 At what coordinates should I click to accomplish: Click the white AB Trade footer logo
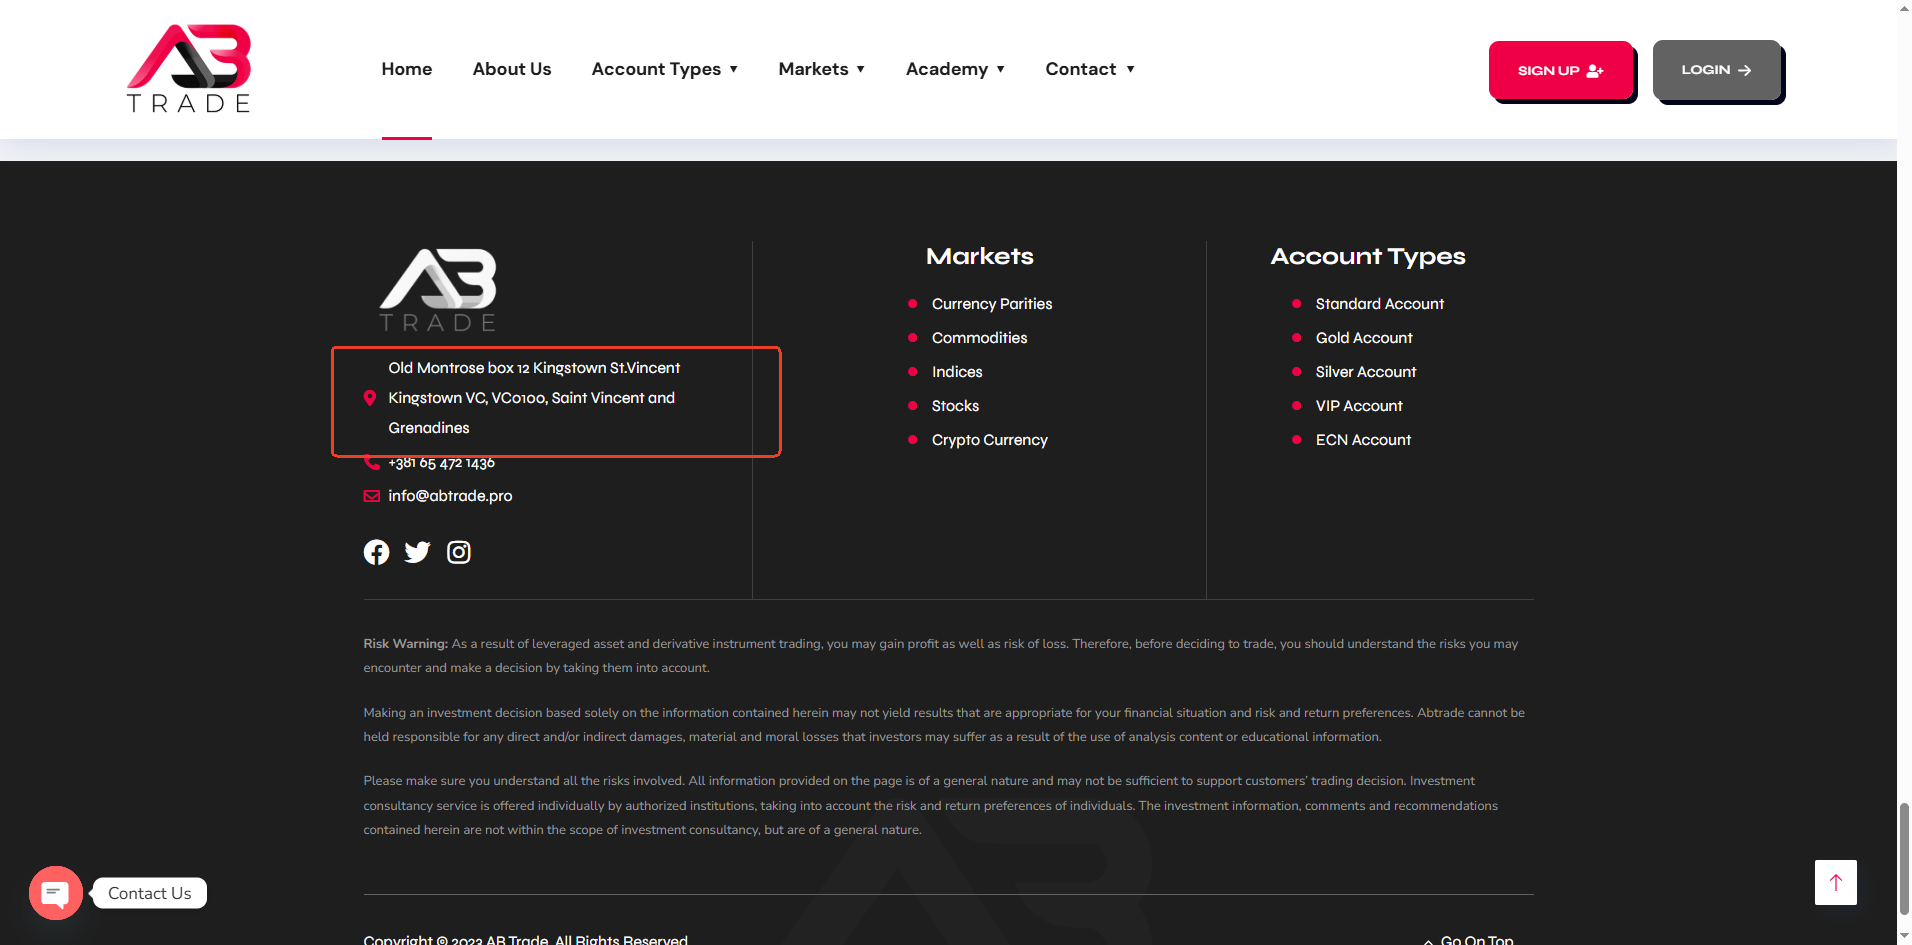438,290
